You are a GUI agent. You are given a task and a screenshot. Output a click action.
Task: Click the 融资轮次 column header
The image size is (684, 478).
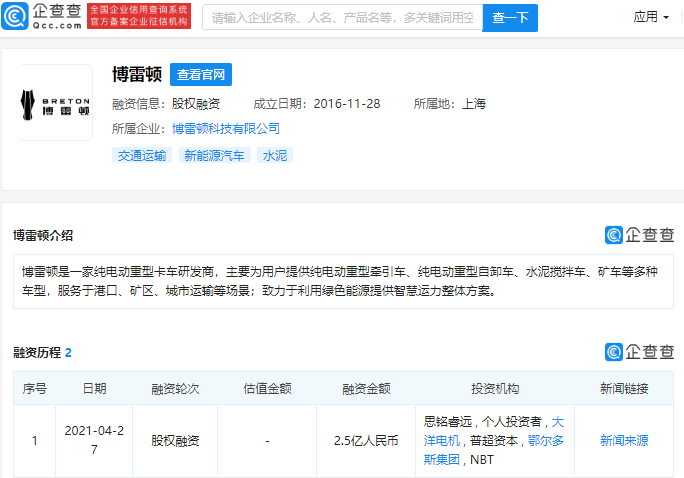click(175, 388)
